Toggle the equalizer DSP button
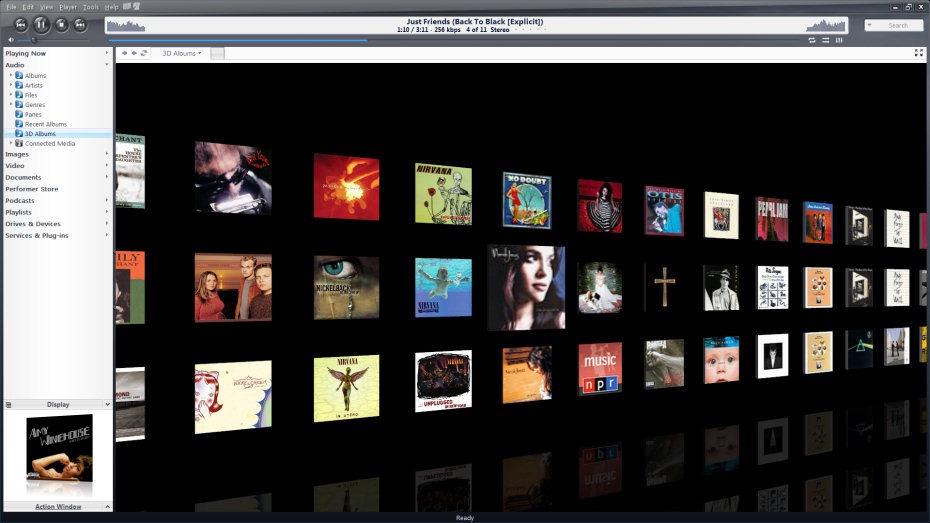 click(840, 40)
